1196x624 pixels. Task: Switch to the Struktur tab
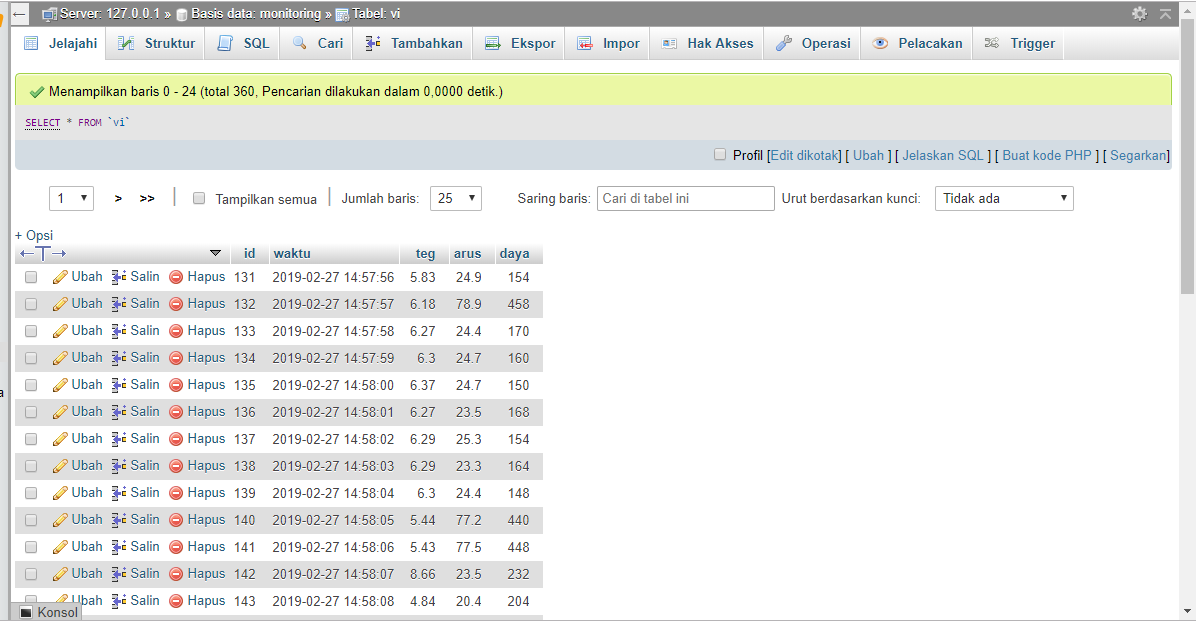pyautogui.click(x=157, y=43)
